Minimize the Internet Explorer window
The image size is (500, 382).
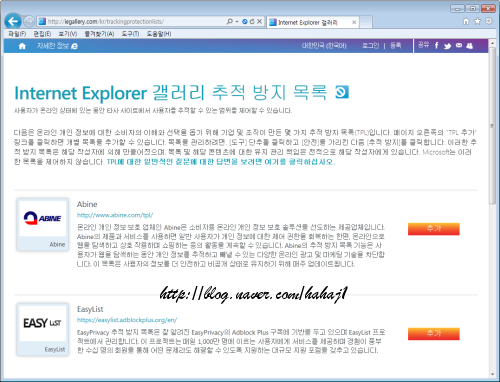click(457, 8)
